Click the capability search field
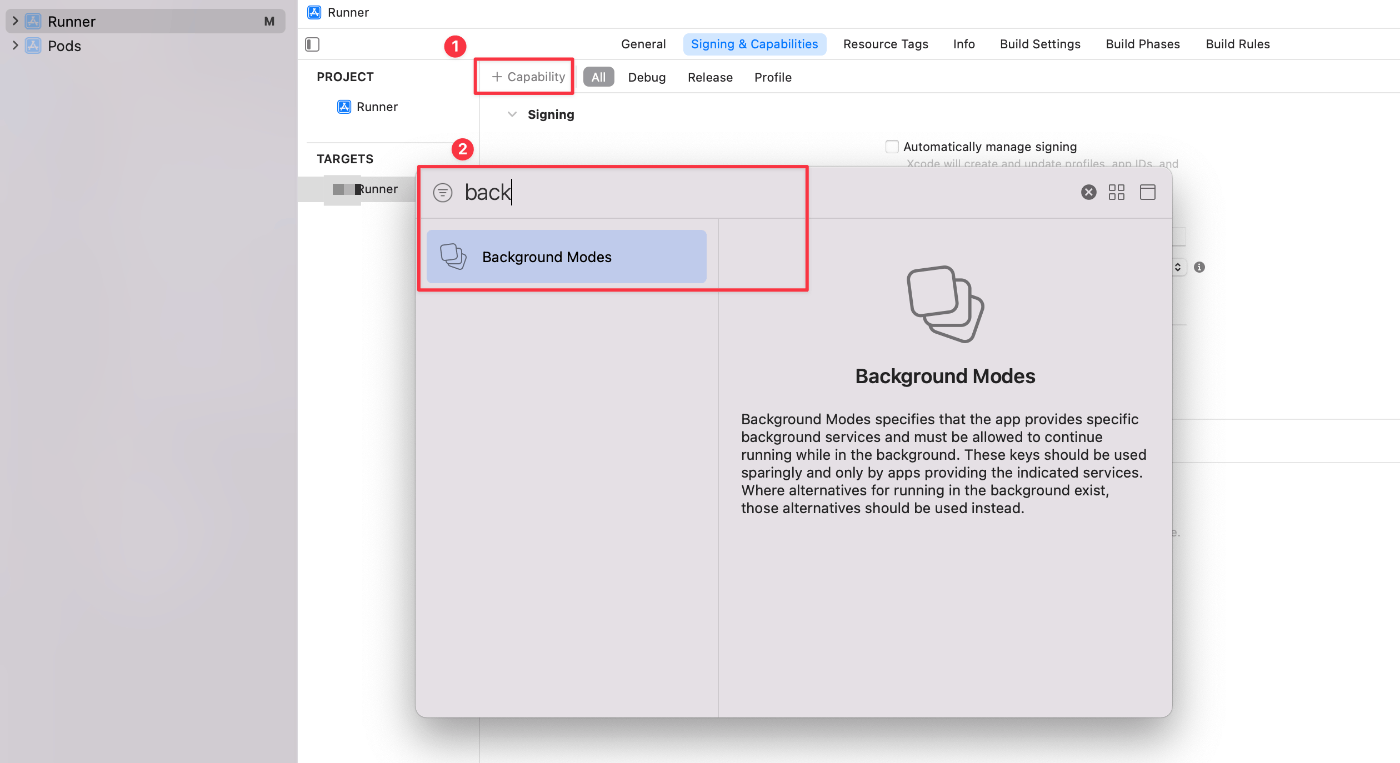 (x=765, y=193)
